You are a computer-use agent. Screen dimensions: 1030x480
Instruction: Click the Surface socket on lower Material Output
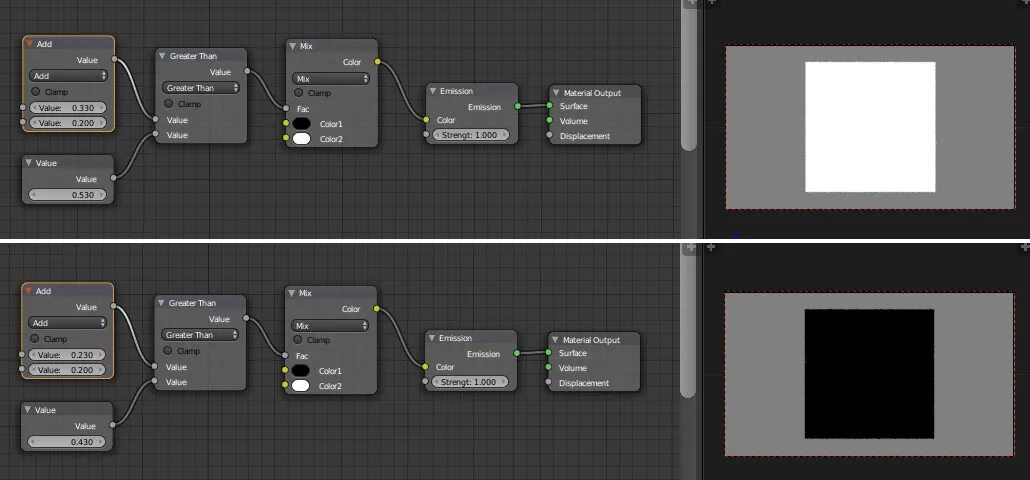(x=549, y=353)
